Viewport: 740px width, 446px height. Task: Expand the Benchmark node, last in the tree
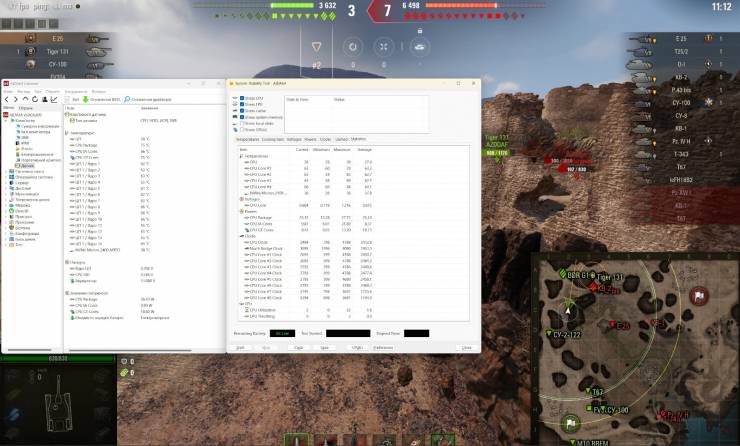click(6, 245)
